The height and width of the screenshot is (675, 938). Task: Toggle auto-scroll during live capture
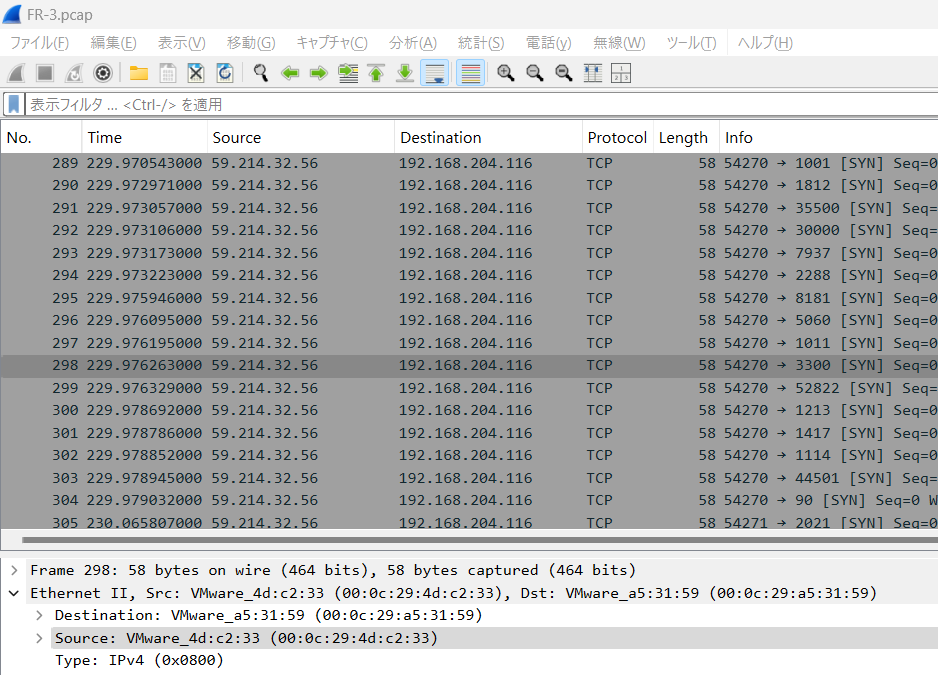pyautogui.click(x=435, y=73)
